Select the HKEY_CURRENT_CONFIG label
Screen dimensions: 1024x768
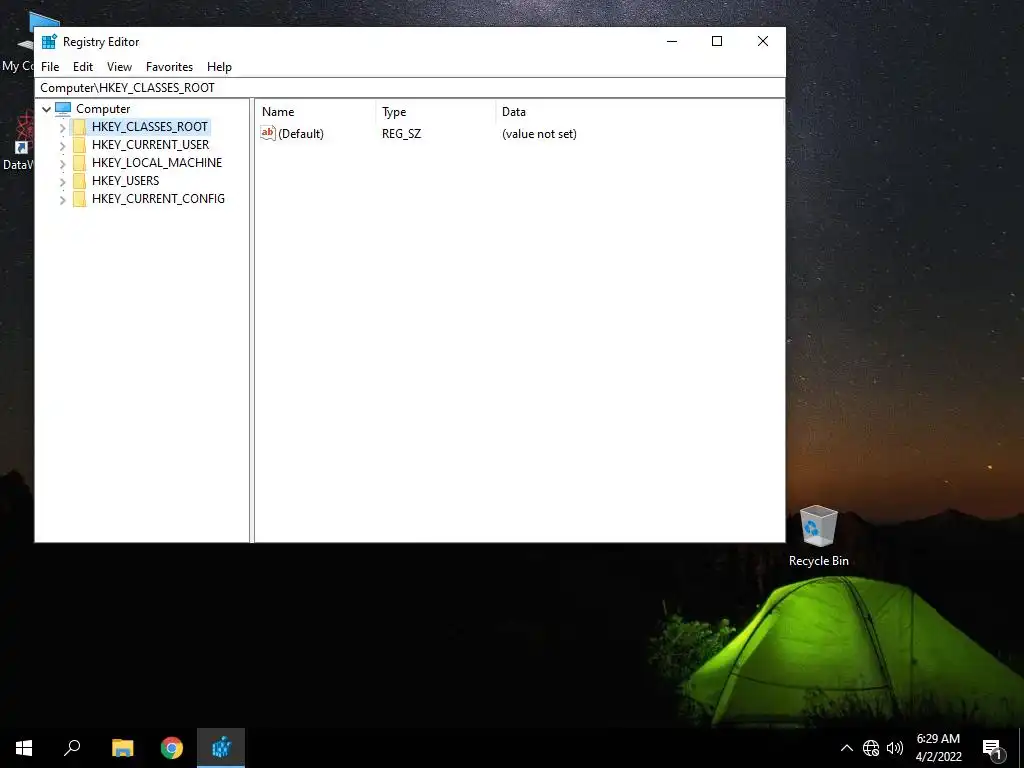coord(158,199)
